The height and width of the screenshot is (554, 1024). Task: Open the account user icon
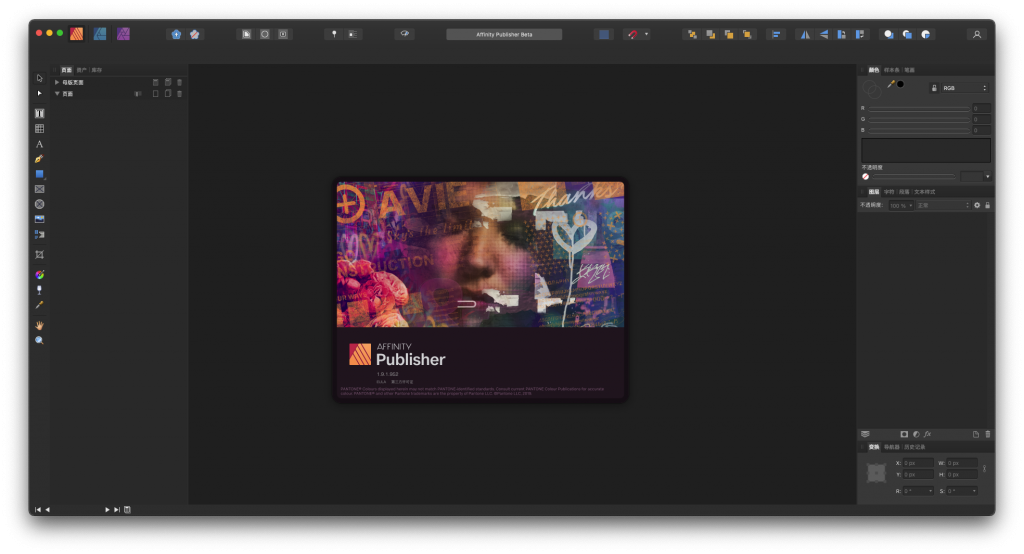point(977,35)
